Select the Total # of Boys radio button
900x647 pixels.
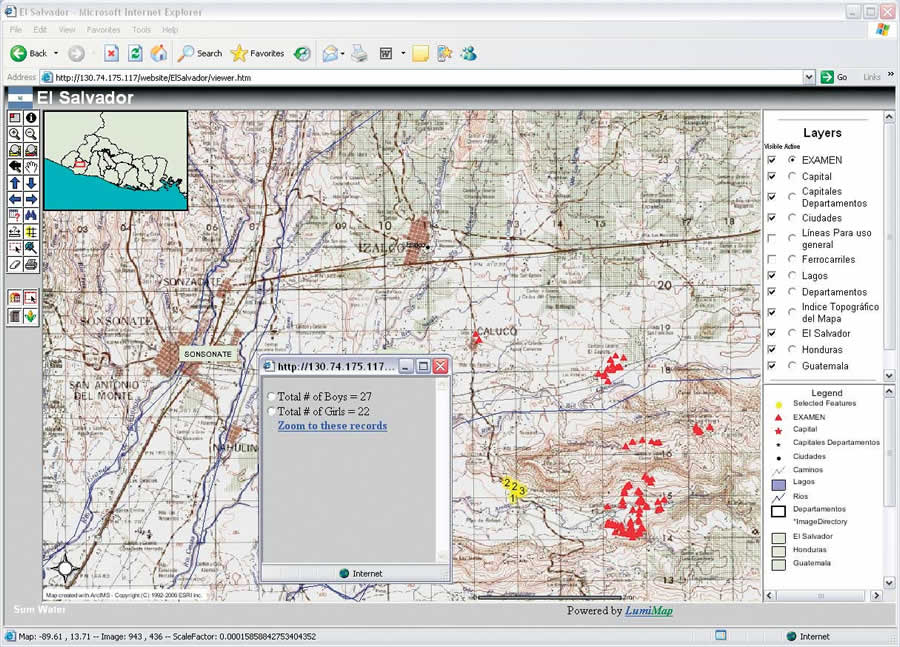271,397
